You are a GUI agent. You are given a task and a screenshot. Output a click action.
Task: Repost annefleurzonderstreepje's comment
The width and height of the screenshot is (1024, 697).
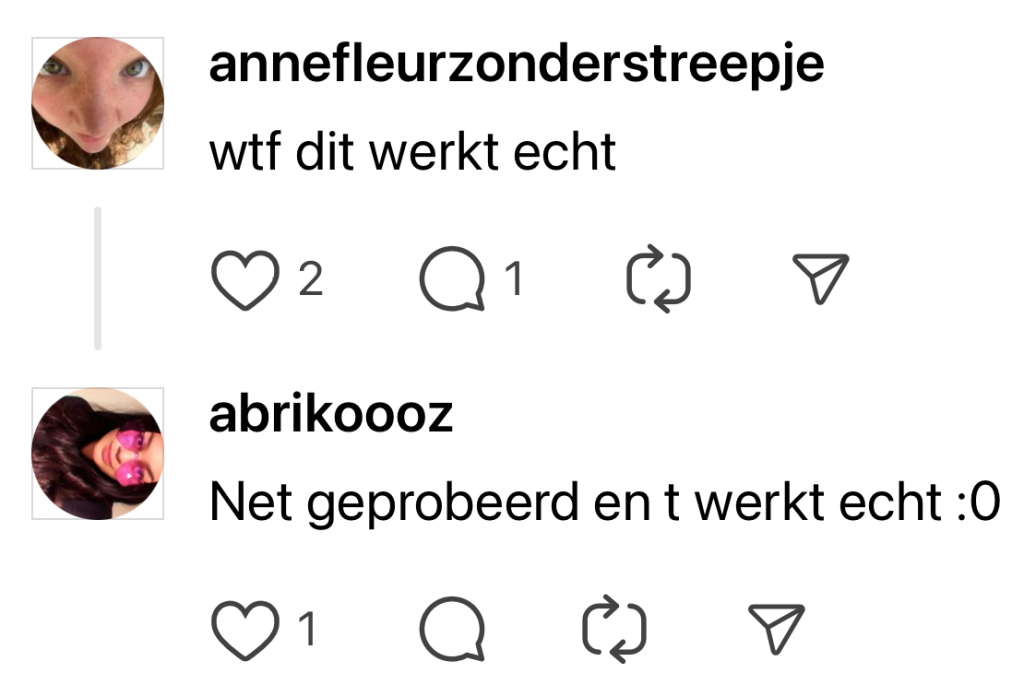coord(658,279)
